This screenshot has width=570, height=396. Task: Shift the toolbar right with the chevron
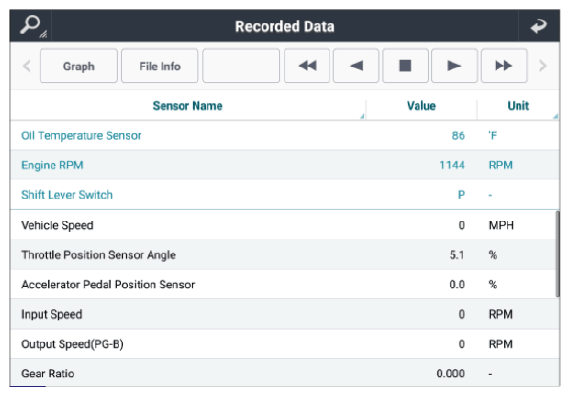[x=543, y=66]
